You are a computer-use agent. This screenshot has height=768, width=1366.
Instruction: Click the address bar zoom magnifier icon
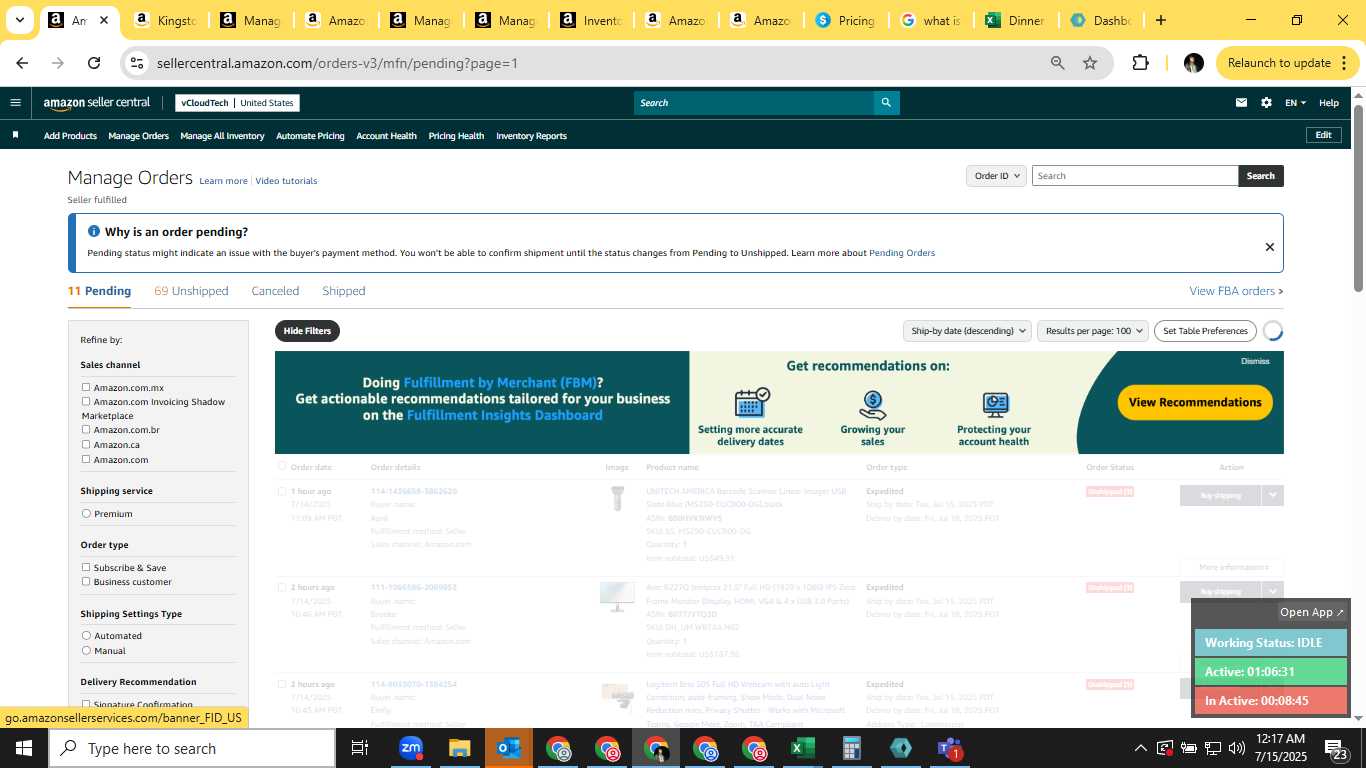click(1057, 63)
